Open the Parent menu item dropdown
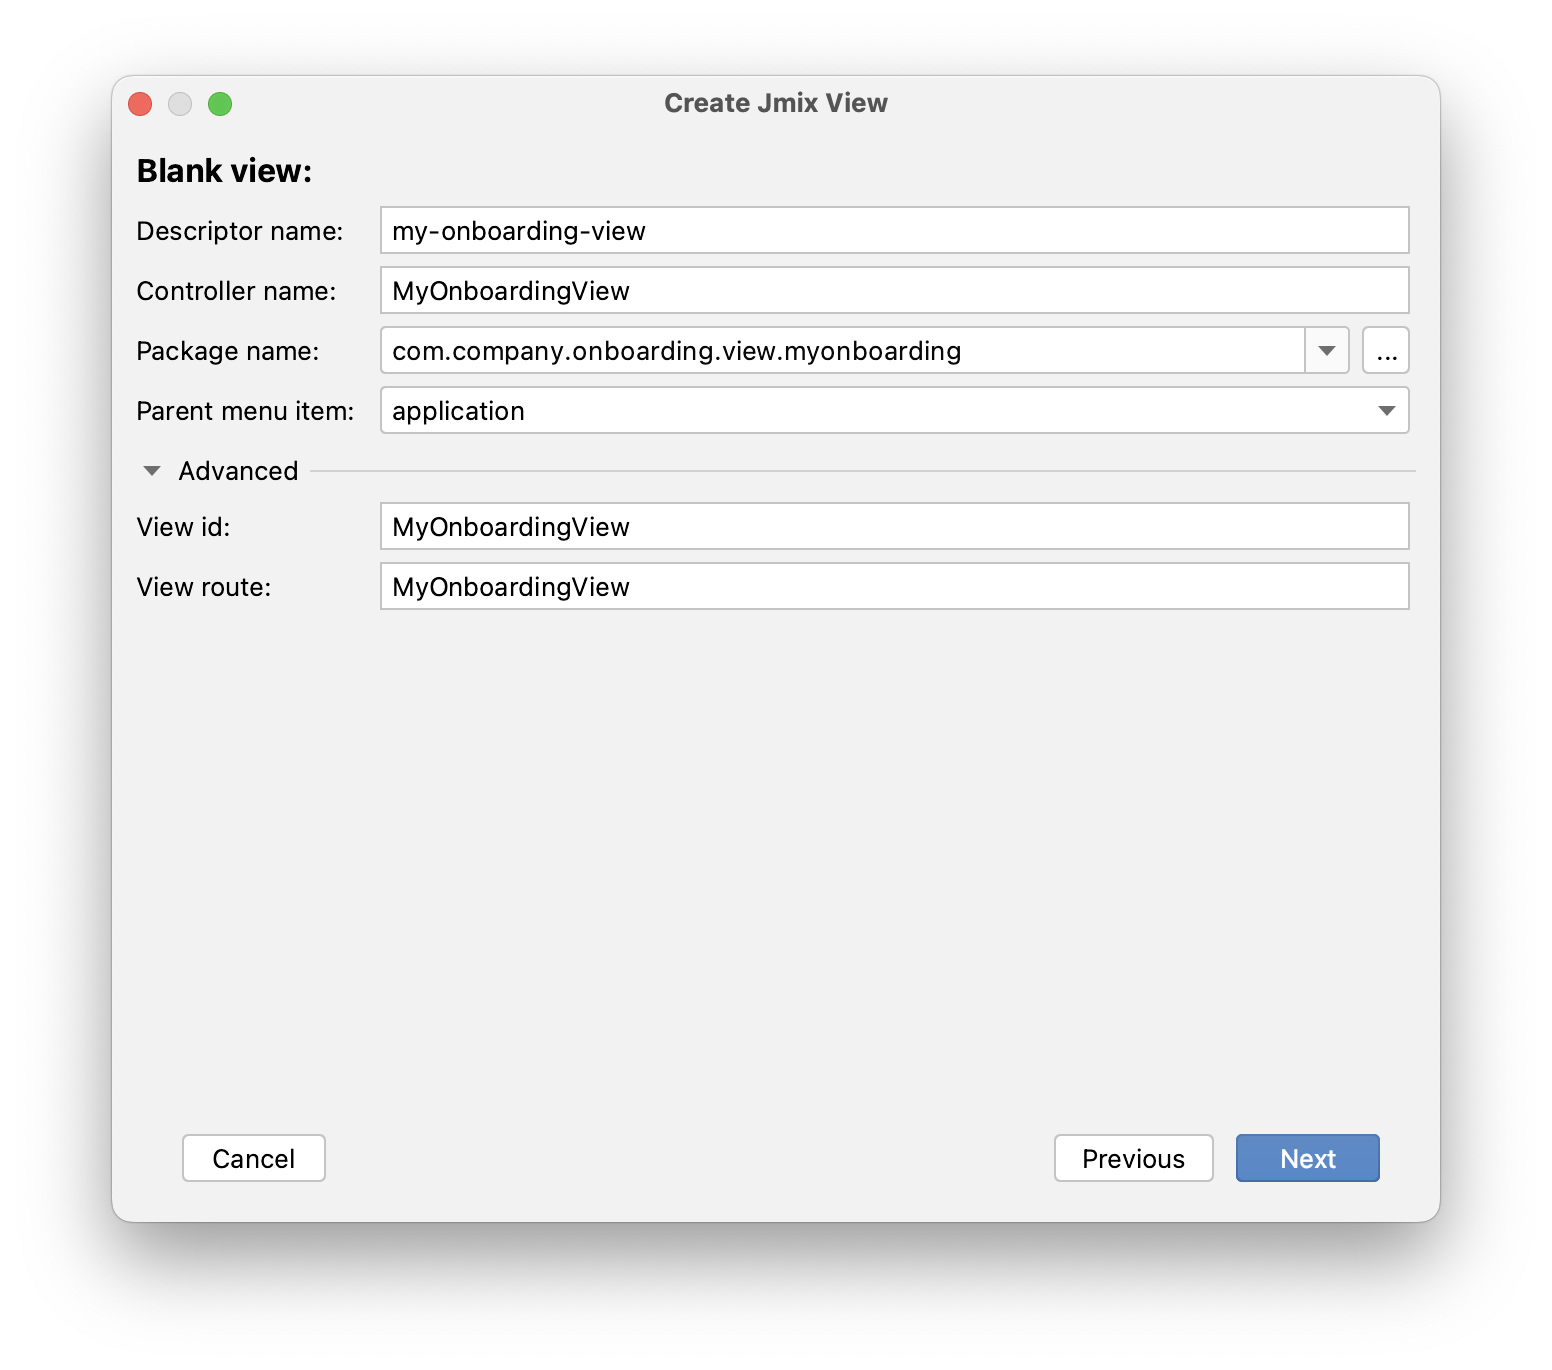This screenshot has height=1370, width=1552. coord(1388,410)
